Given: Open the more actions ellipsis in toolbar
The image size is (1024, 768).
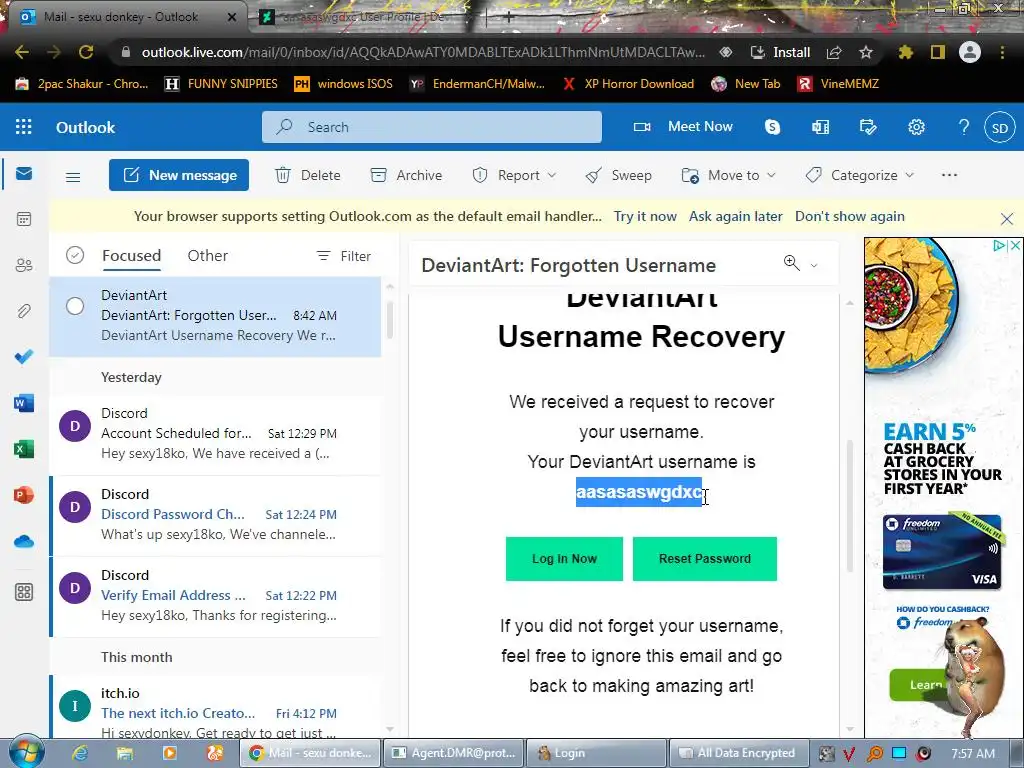Looking at the screenshot, I should (950, 175).
